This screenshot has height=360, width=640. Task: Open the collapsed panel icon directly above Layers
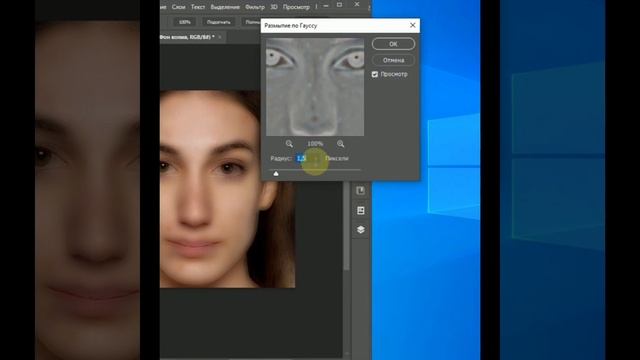coord(360,210)
